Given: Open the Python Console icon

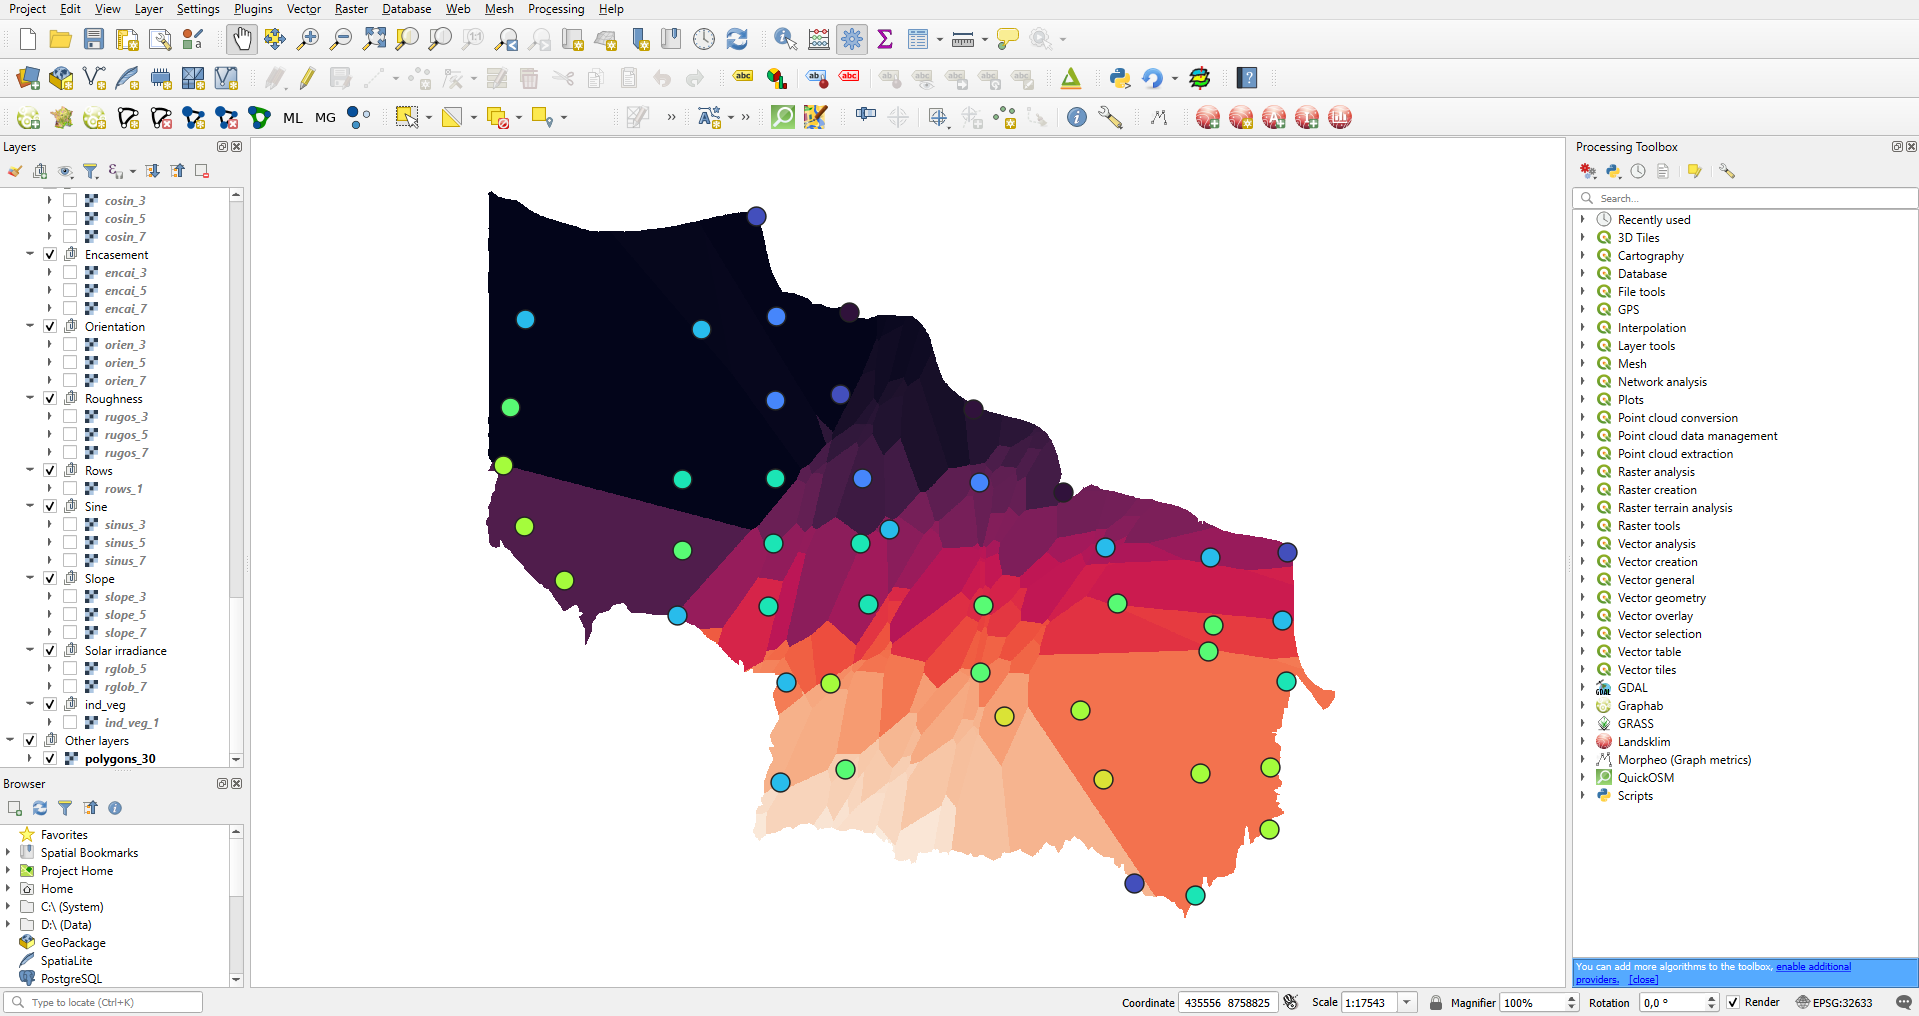Looking at the screenshot, I should coord(1120,78).
